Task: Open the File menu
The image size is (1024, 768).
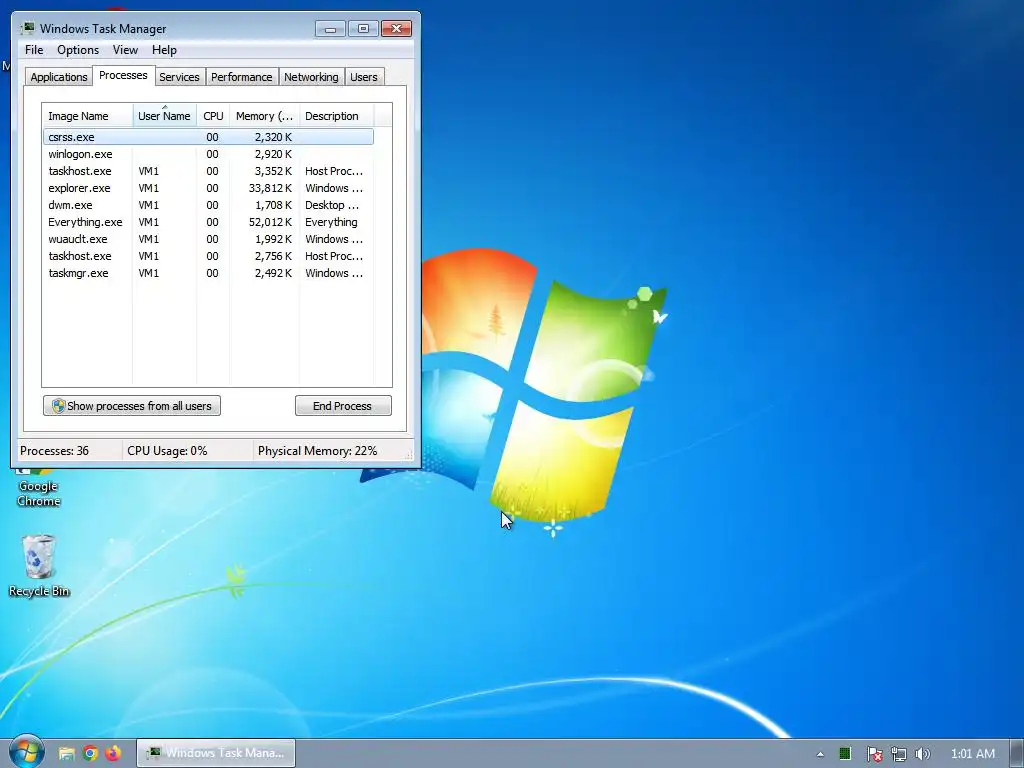Action: pos(34,50)
